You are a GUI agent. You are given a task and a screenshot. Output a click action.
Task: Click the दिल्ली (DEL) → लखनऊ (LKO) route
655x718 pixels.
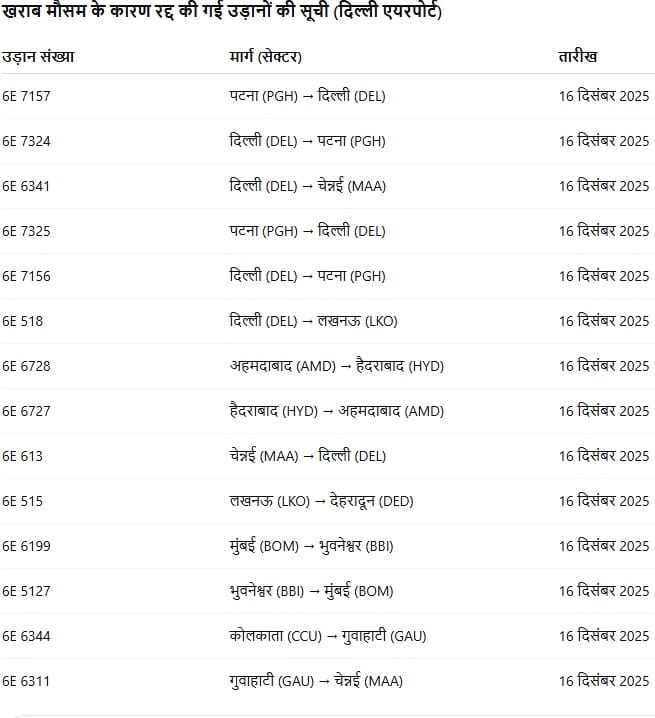313,321
